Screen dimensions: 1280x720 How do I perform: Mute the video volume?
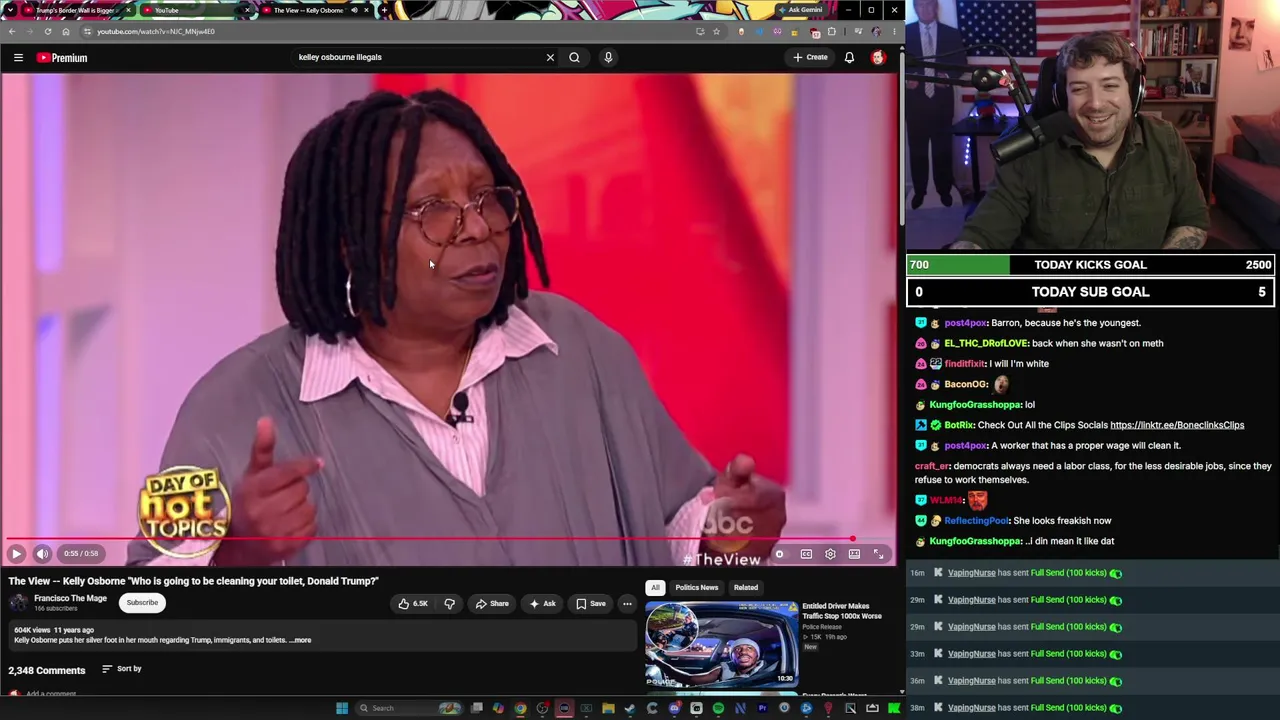[42, 554]
